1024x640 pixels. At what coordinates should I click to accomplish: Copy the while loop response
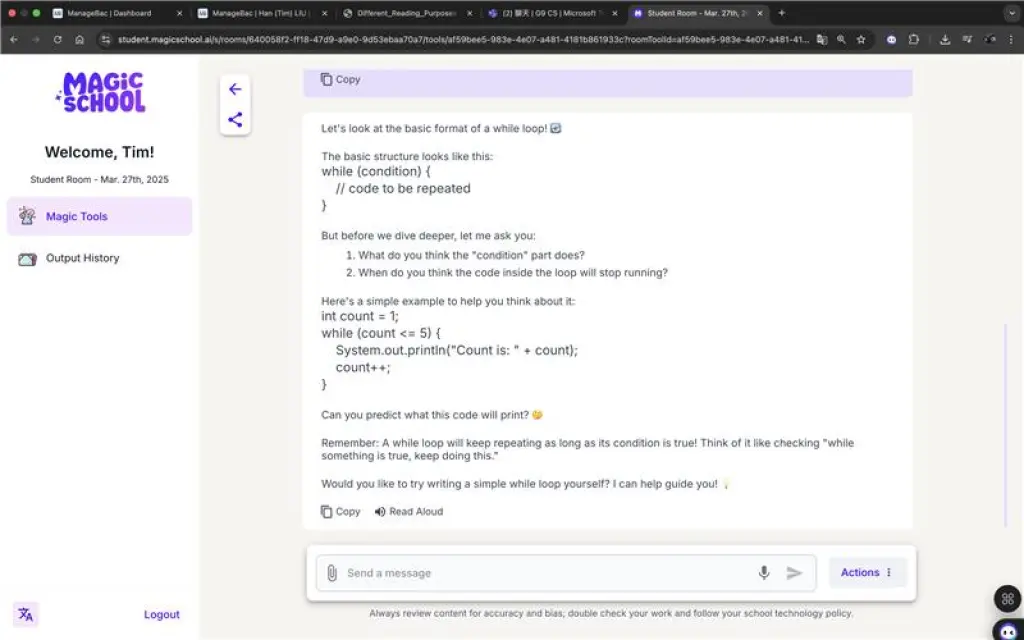click(x=340, y=511)
